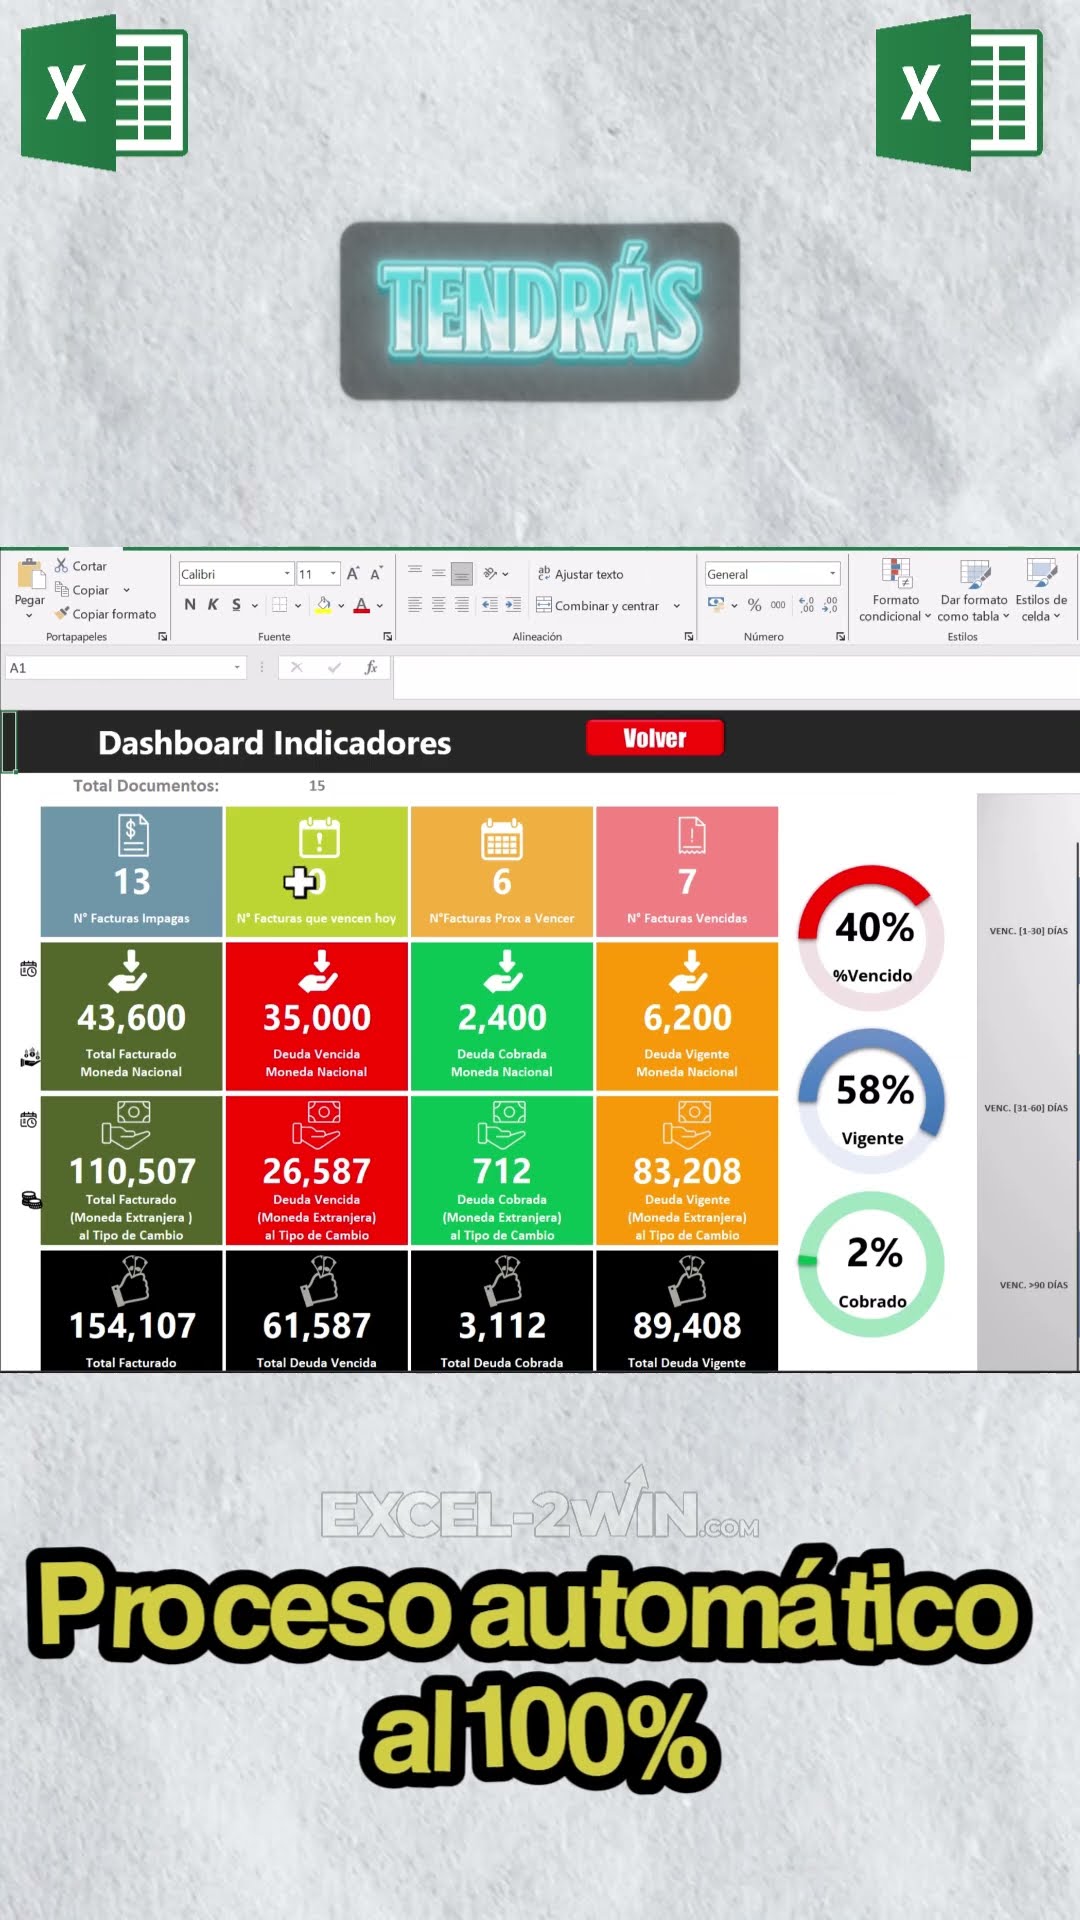This screenshot has height=1920, width=1080.
Task: Click the yellow fill color bucket
Action: click(x=323, y=605)
